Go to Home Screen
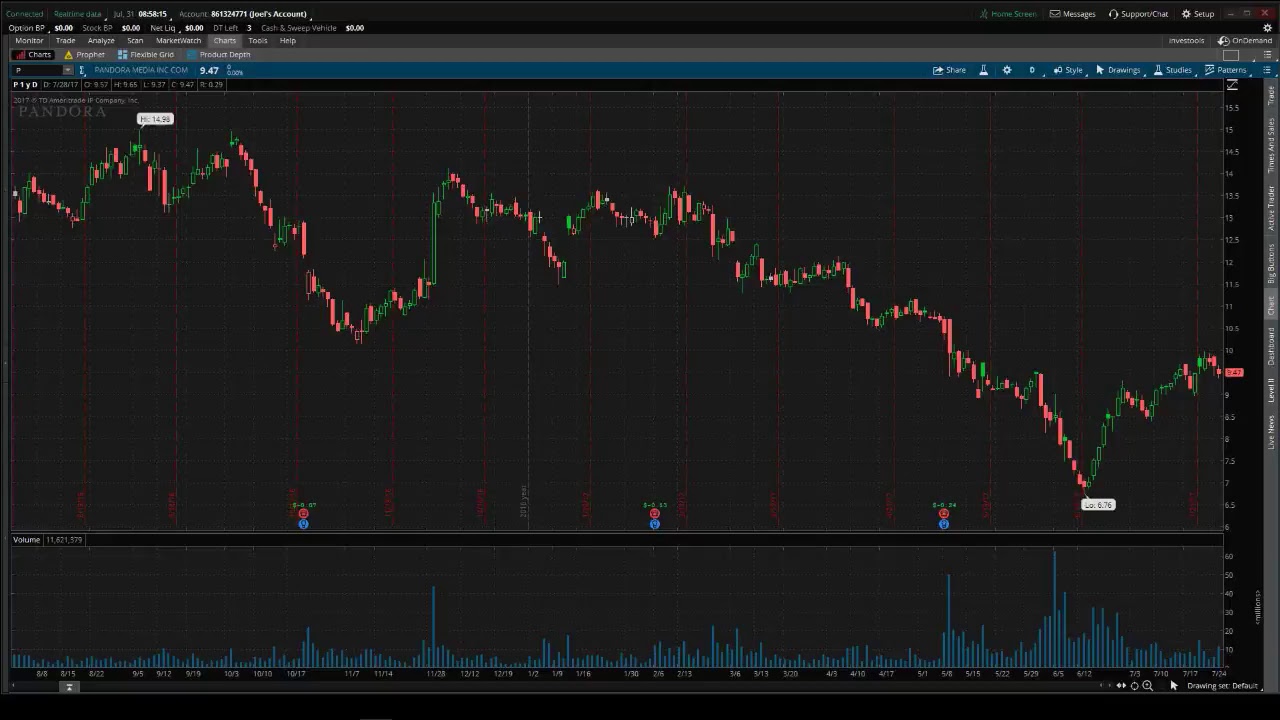The width and height of the screenshot is (1280, 720). [1007, 14]
